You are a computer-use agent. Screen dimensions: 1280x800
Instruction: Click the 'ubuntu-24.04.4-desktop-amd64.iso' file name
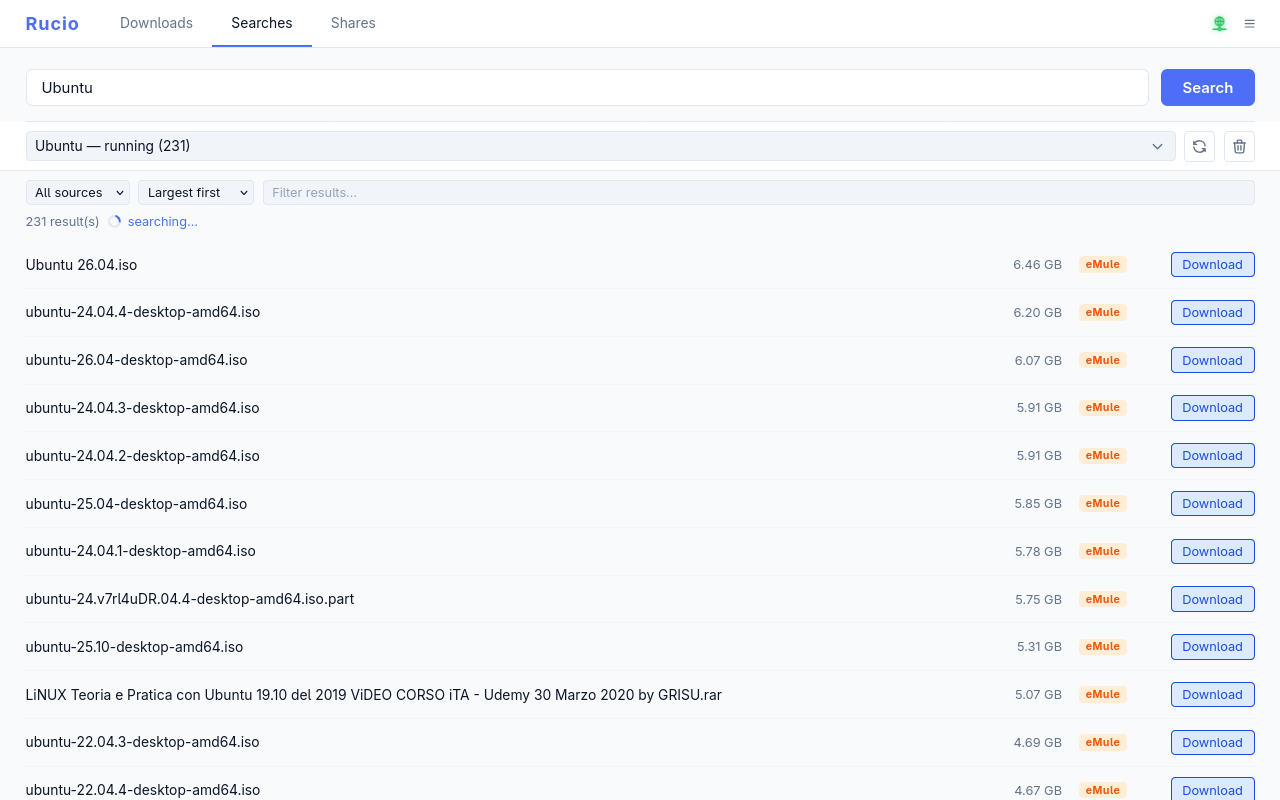[143, 312]
